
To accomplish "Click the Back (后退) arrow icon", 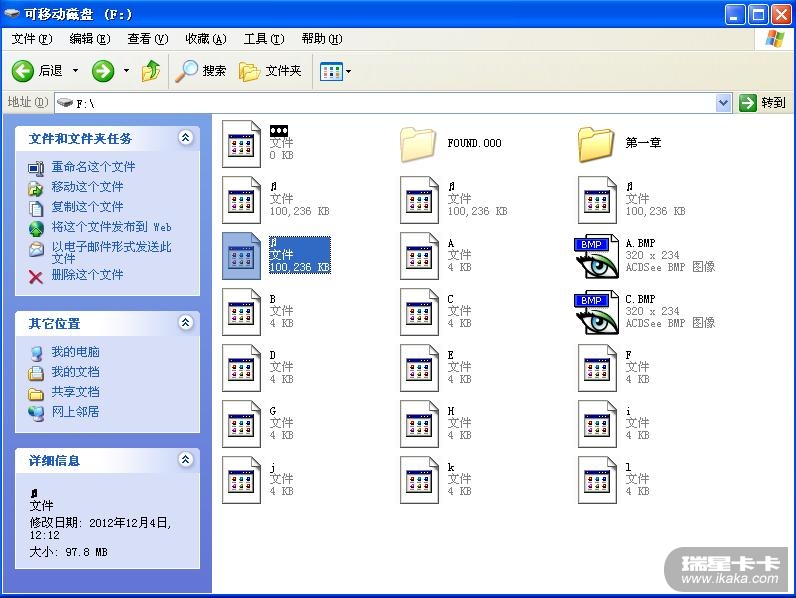I will coord(23,71).
